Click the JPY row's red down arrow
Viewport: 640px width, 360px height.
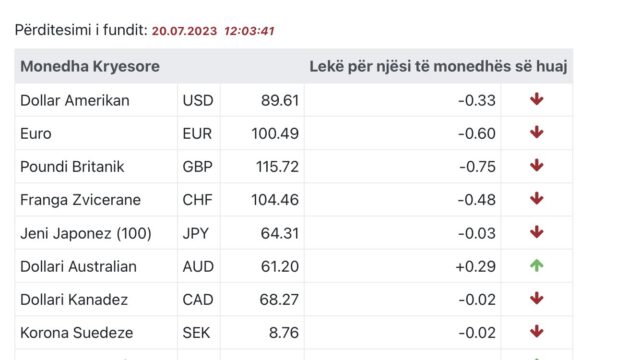pyautogui.click(x=536, y=232)
